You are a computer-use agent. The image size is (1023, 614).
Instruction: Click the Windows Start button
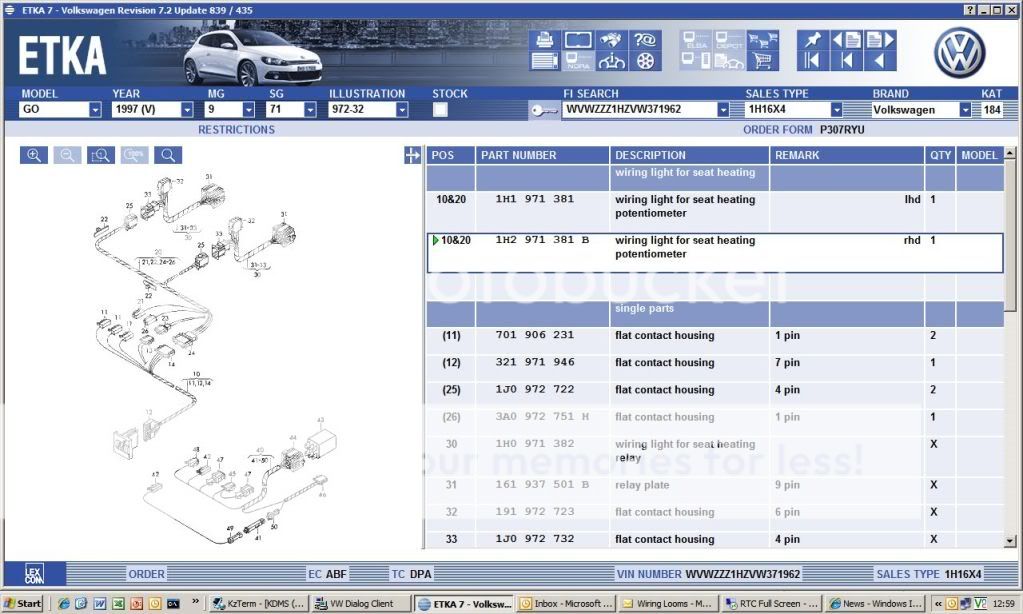(23, 604)
